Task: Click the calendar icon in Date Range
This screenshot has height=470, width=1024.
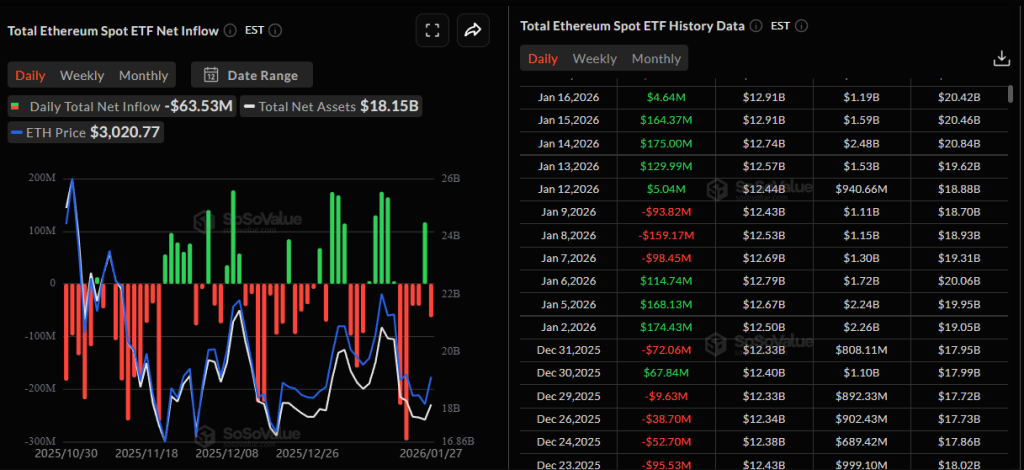Action: click(x=211, y=75)
